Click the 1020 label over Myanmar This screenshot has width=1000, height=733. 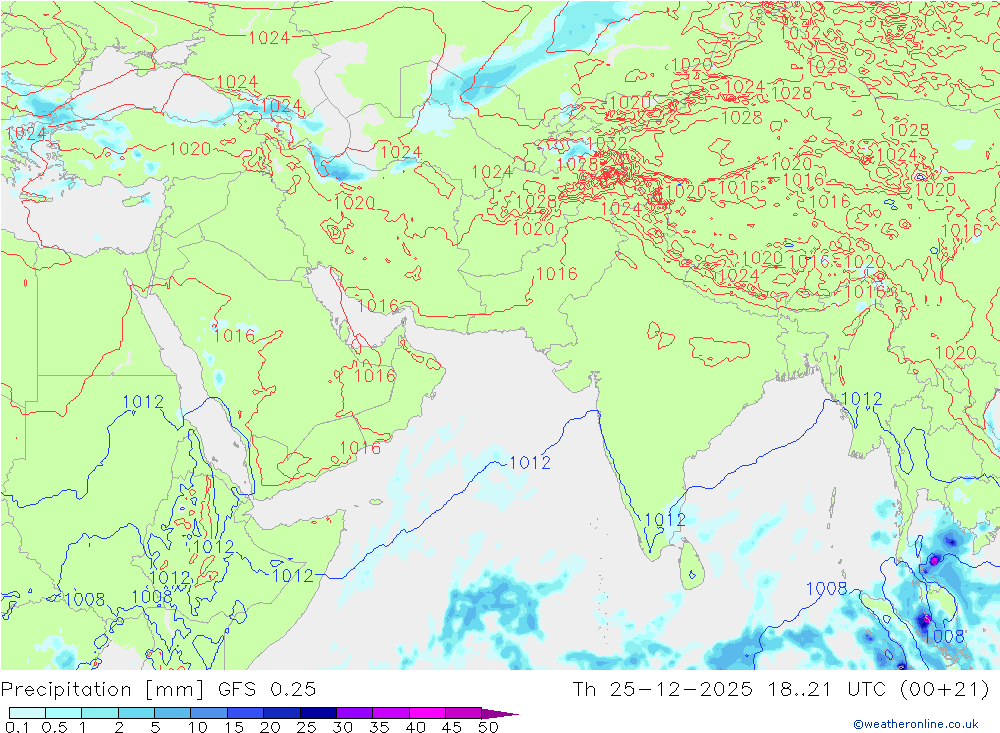click(955, 353)
